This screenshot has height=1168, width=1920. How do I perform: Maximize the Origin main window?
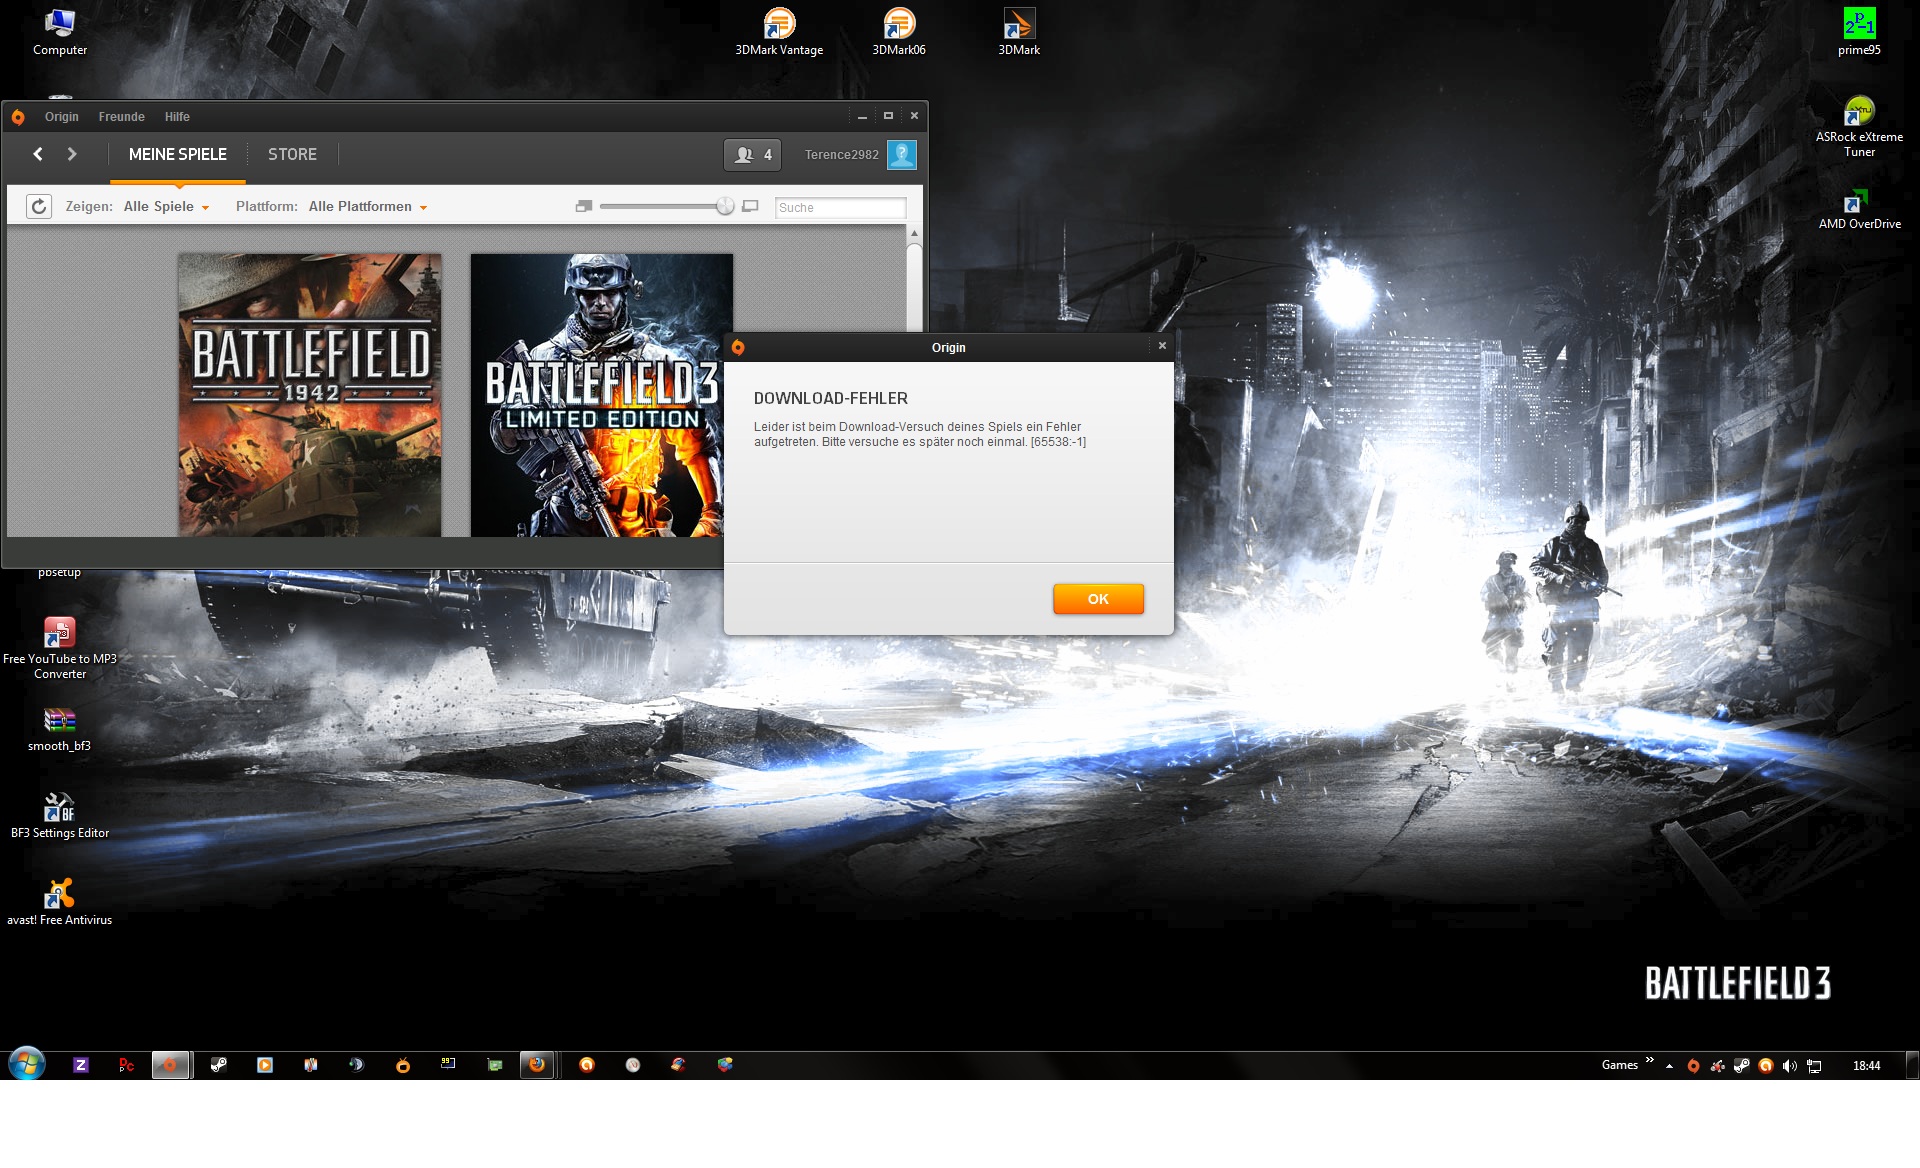pyautogui.click(x=888, y=116)
